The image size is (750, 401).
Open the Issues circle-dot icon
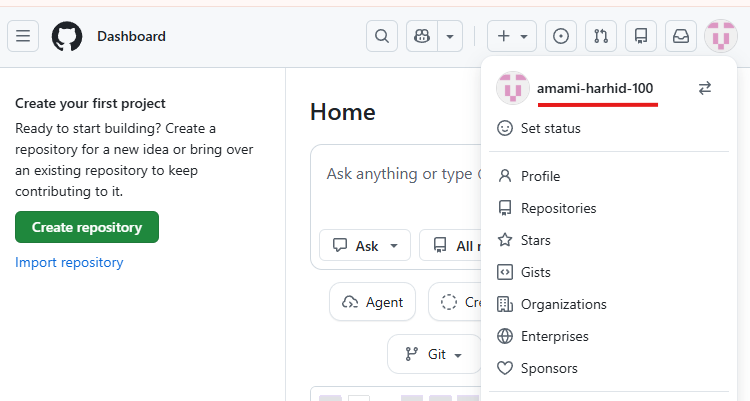tap(561, 36)
